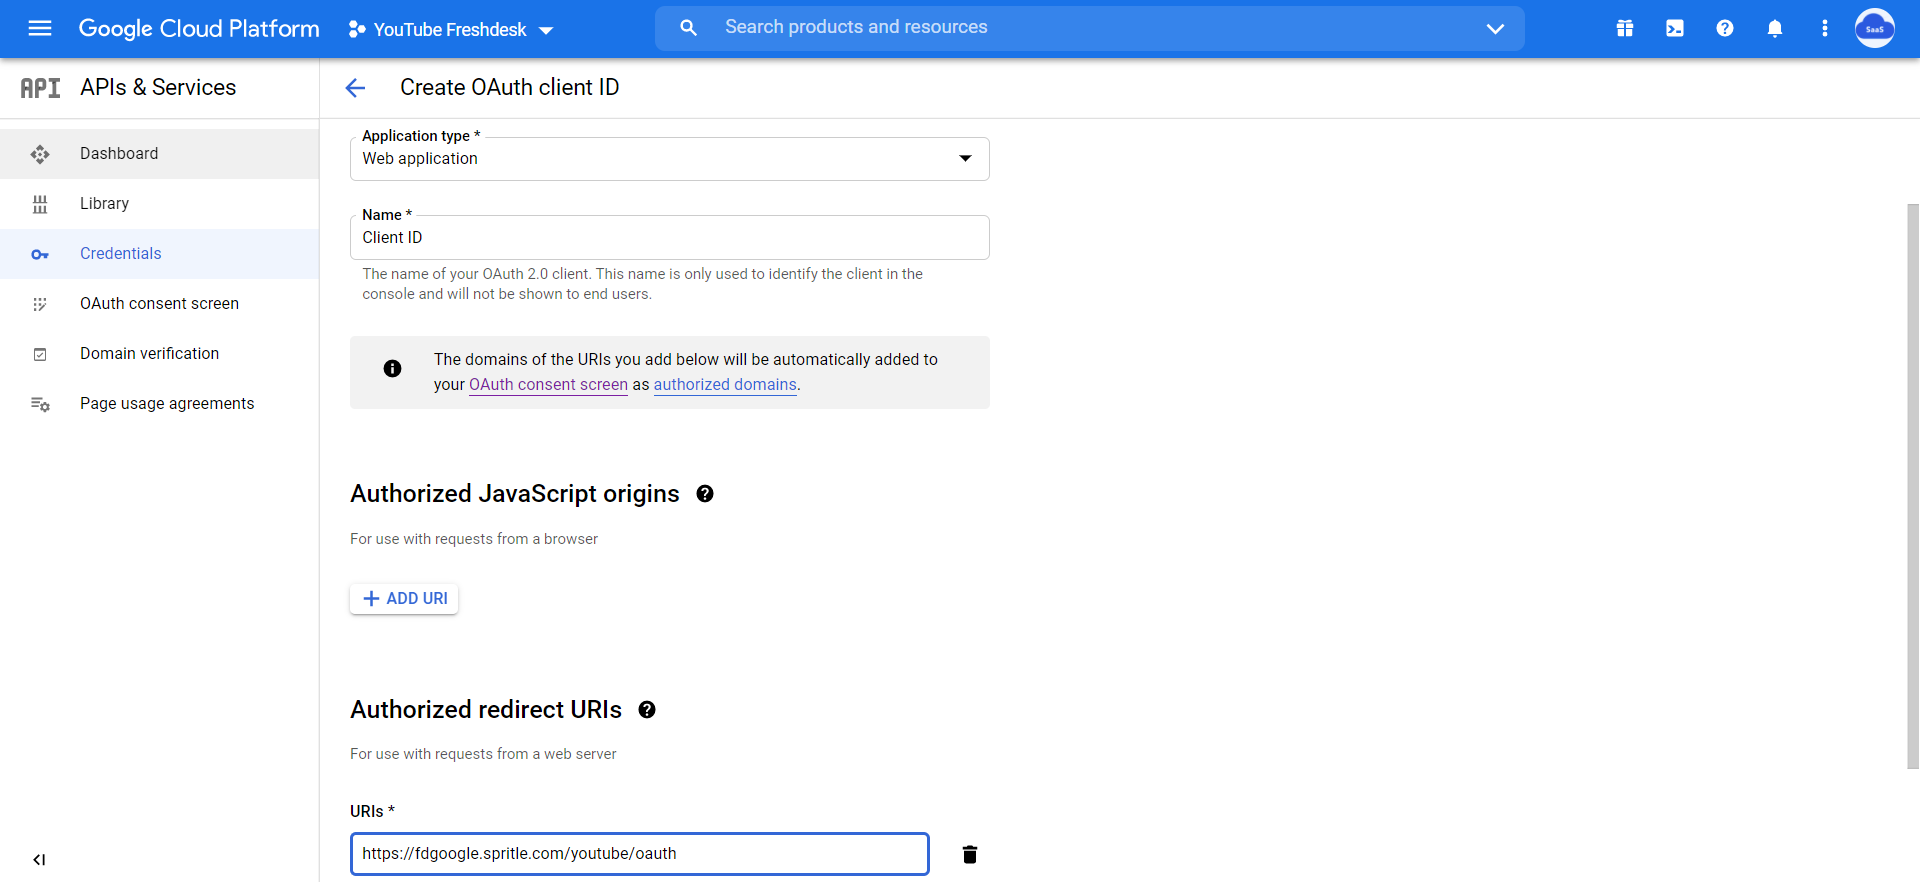Click ADD URI under JavaScript origins
This screenshot has width=1920, height=882.
pos(404,599)
